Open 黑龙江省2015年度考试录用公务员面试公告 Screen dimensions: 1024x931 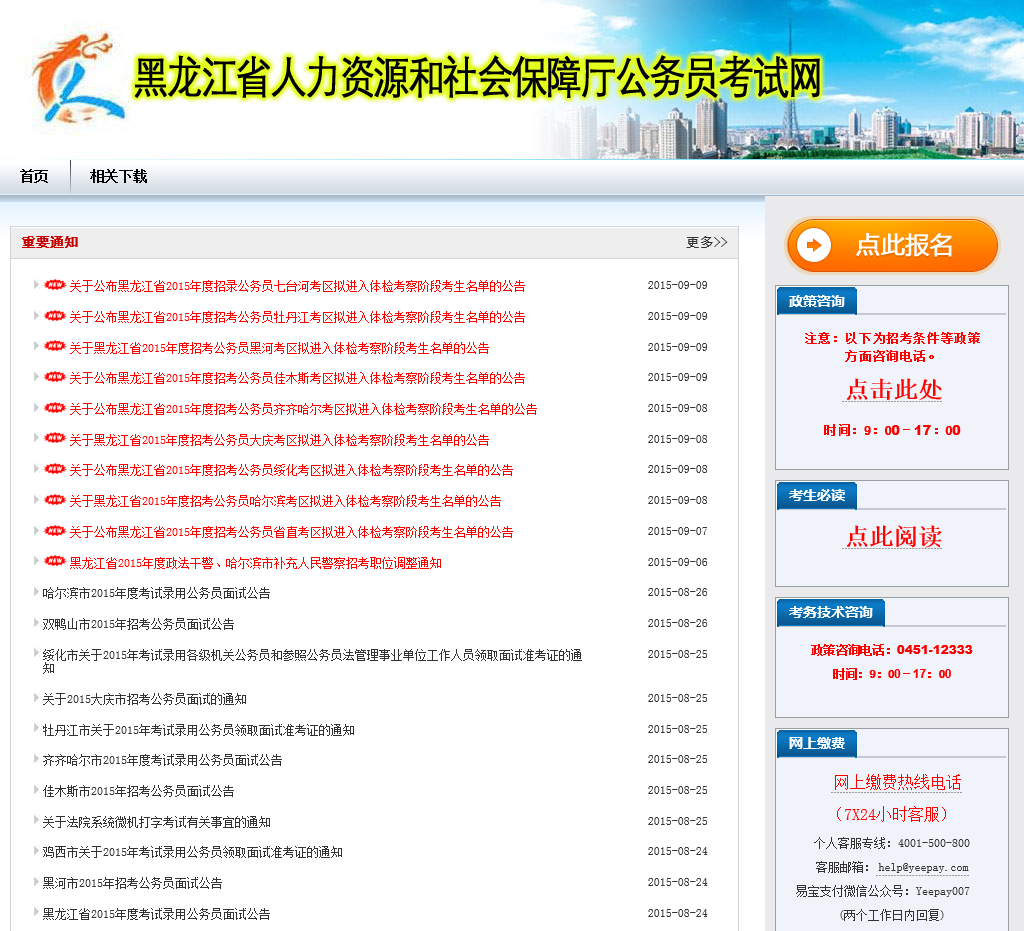(x=156, y=914)
